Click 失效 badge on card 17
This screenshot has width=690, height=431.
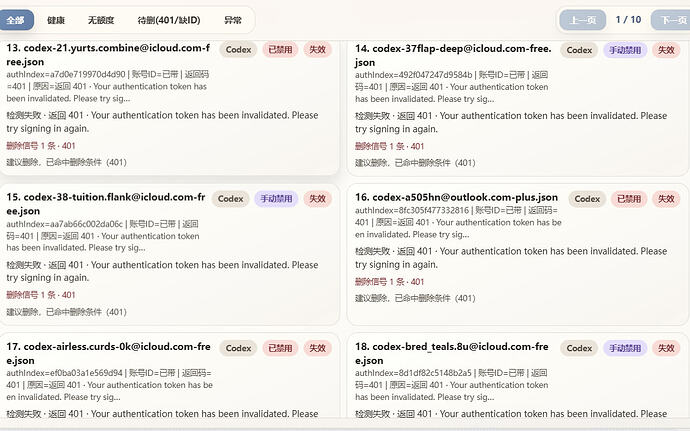[317, 348]
